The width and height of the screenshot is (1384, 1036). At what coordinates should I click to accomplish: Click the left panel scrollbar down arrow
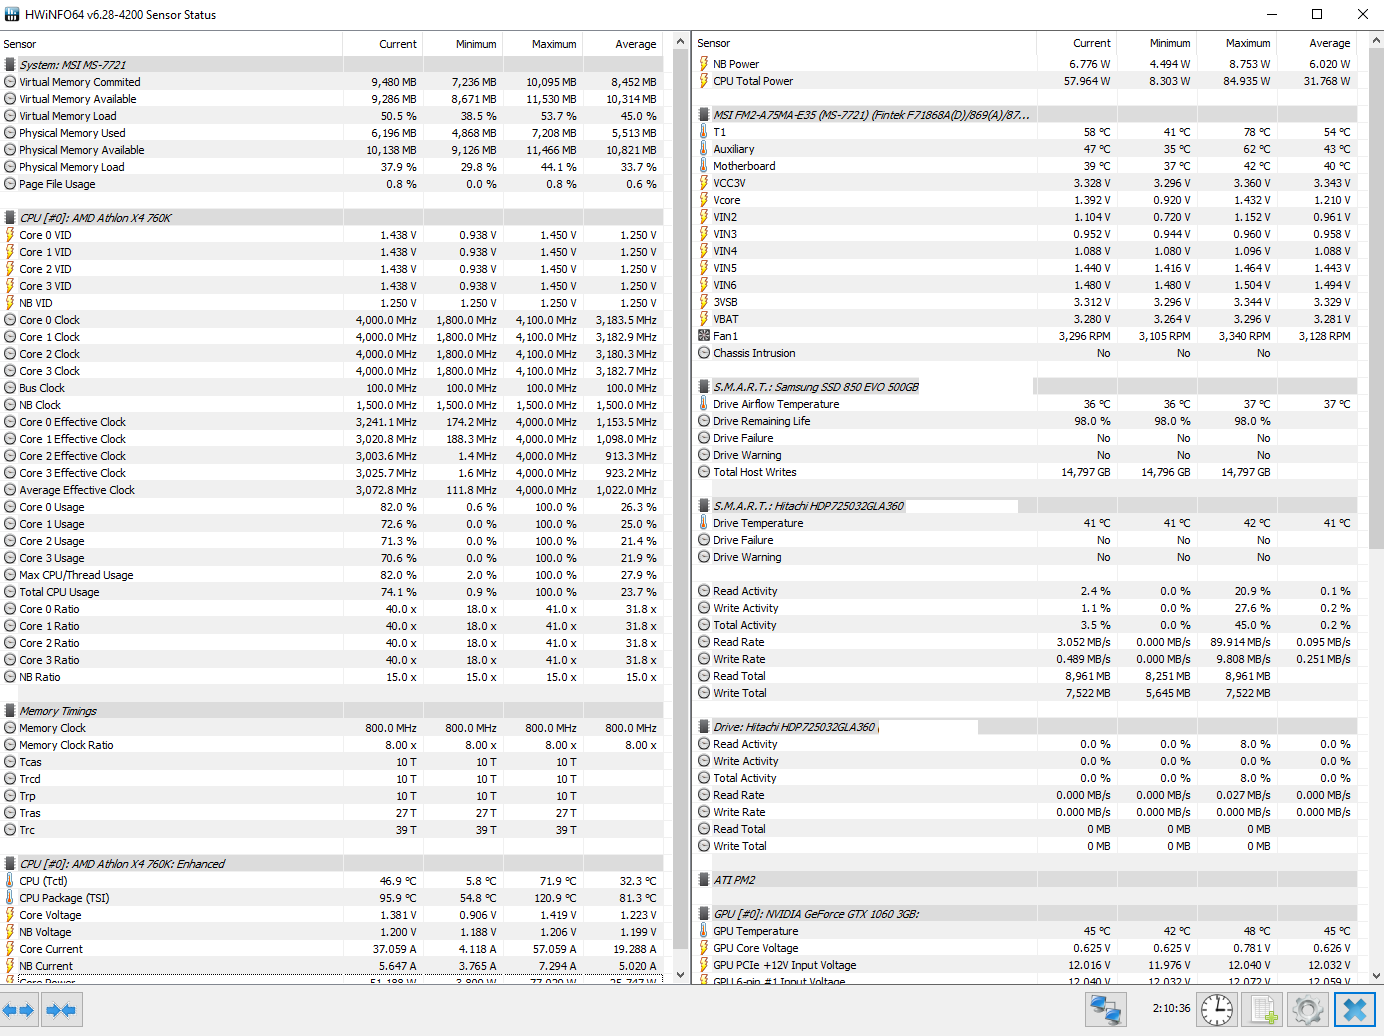tap(680, 974)
